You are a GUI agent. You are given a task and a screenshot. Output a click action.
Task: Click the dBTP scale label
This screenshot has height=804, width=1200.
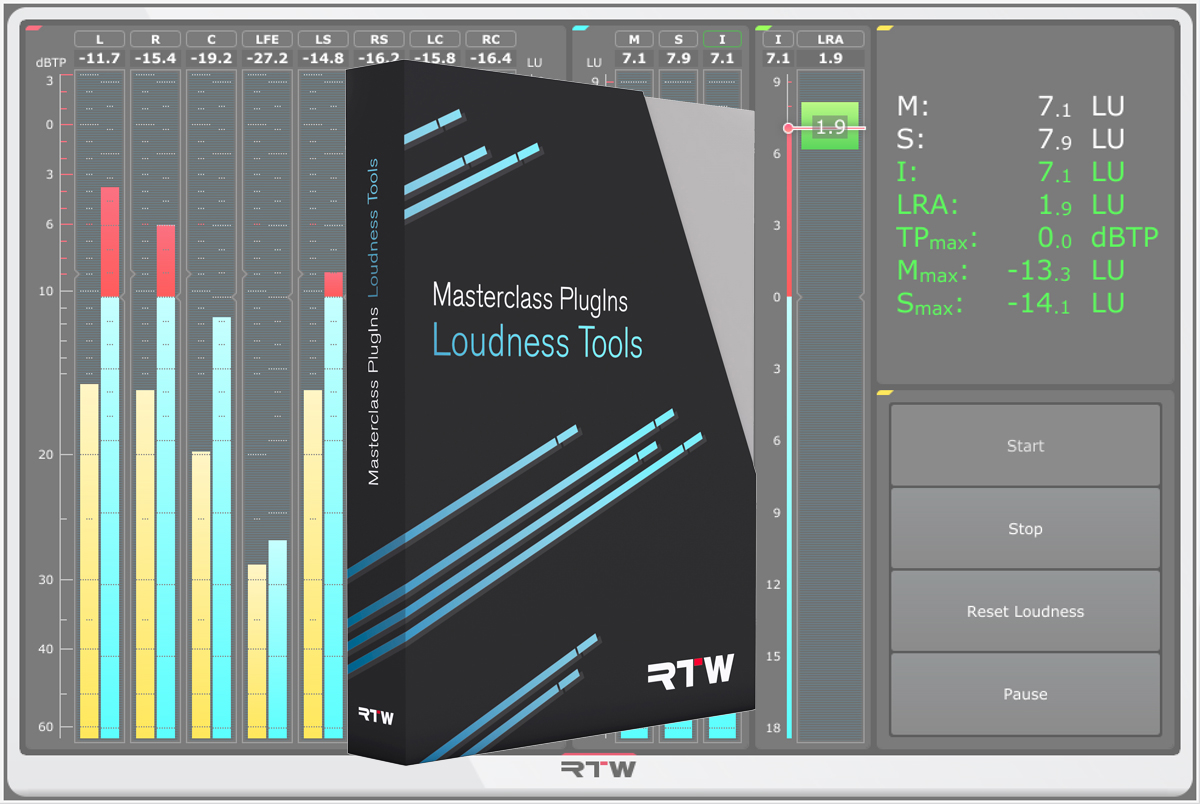click(50, 62)
